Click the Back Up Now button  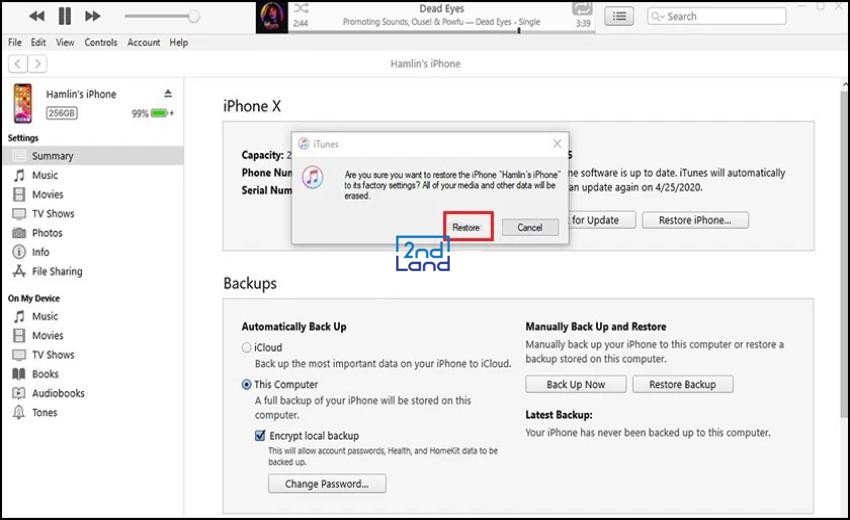click(x=576, y=384)
